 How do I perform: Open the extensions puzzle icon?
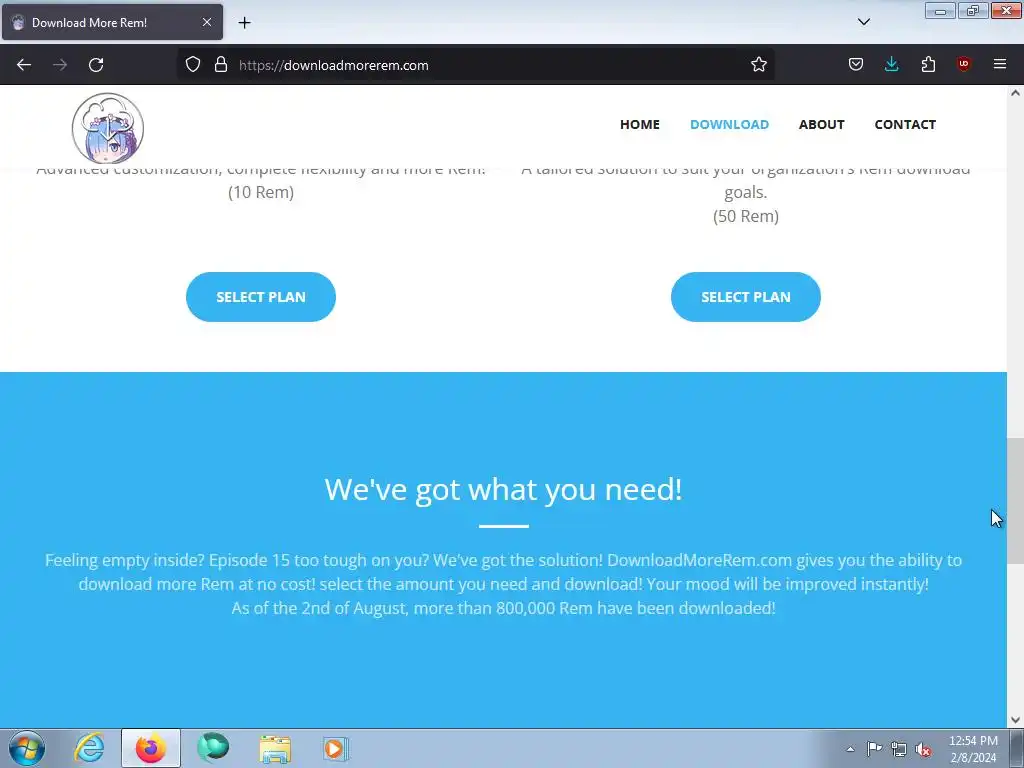(928, 64)
